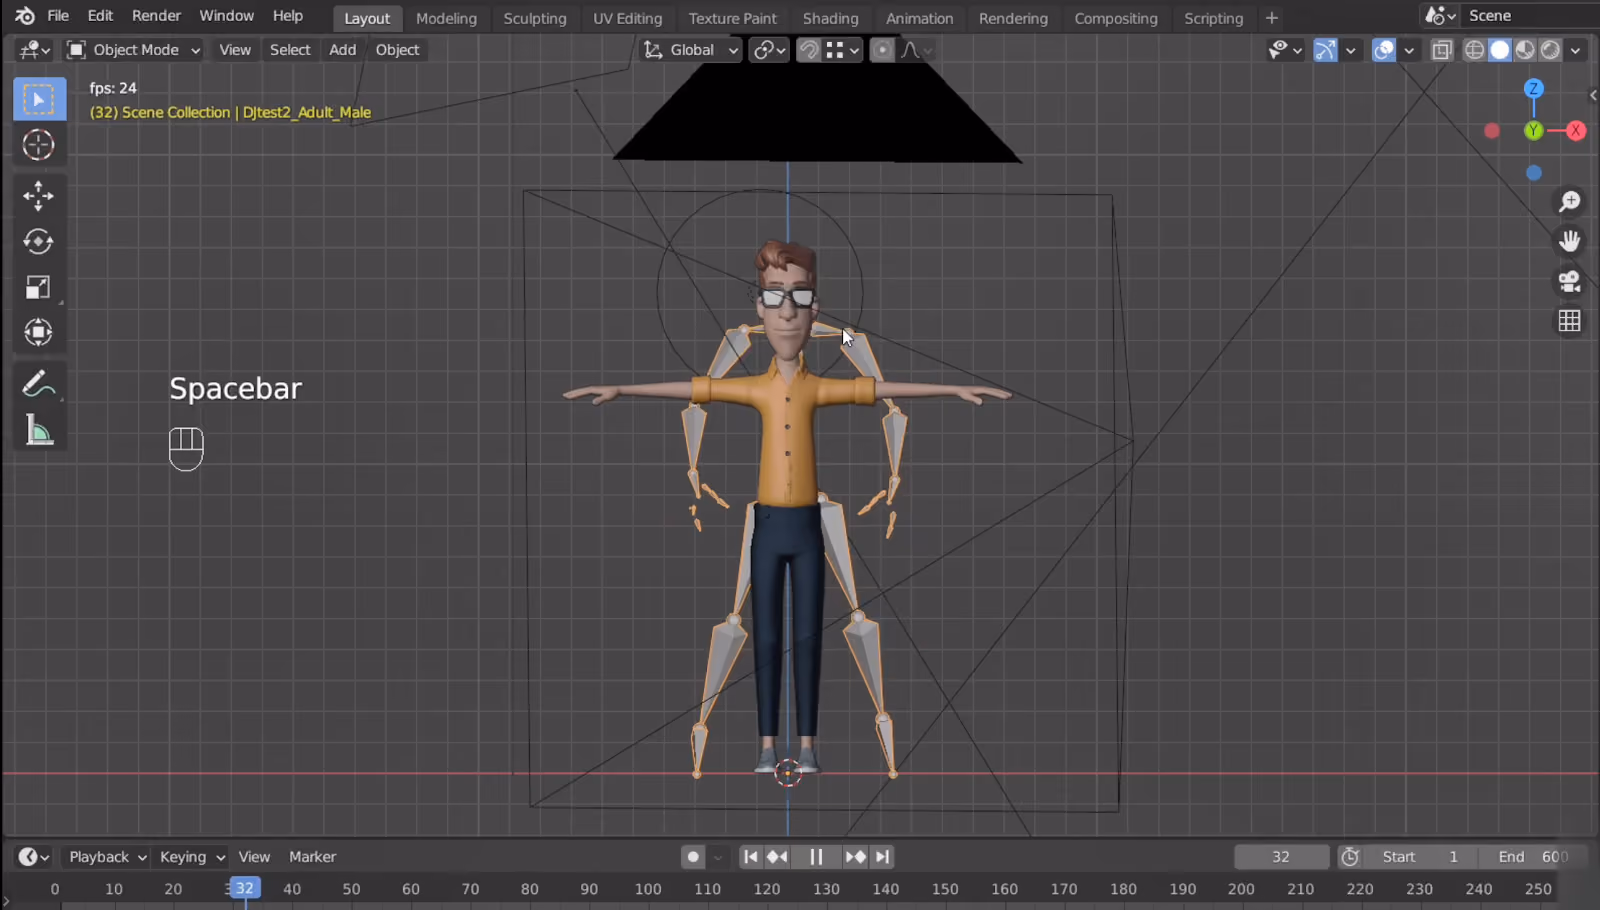Click the X axis on the navigation gizmo
The image size is (1600, 910).
[1576, 131]
